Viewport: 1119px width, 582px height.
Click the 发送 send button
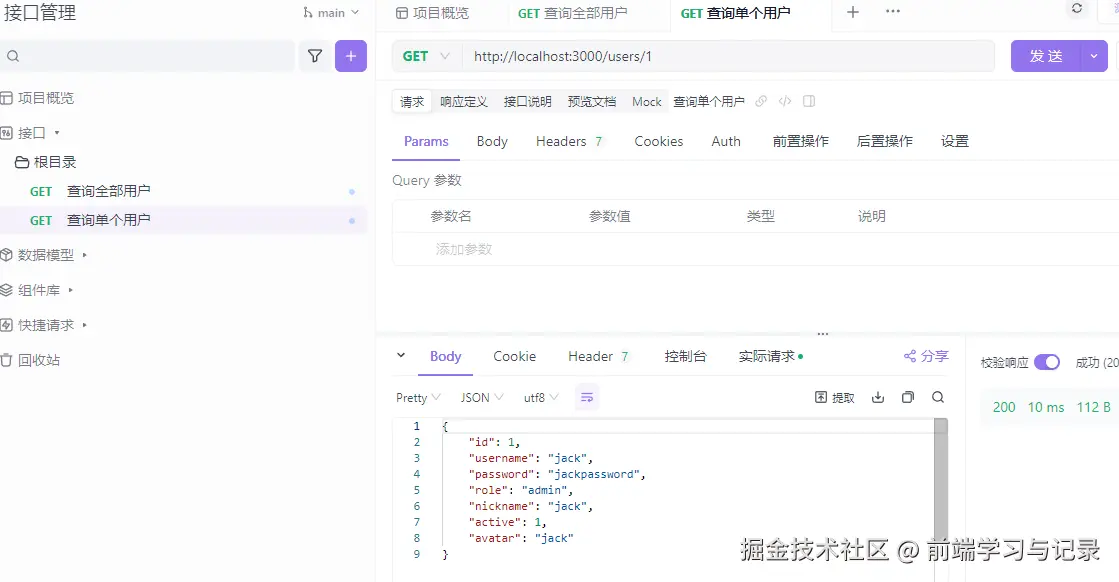tap(1046, 56)
